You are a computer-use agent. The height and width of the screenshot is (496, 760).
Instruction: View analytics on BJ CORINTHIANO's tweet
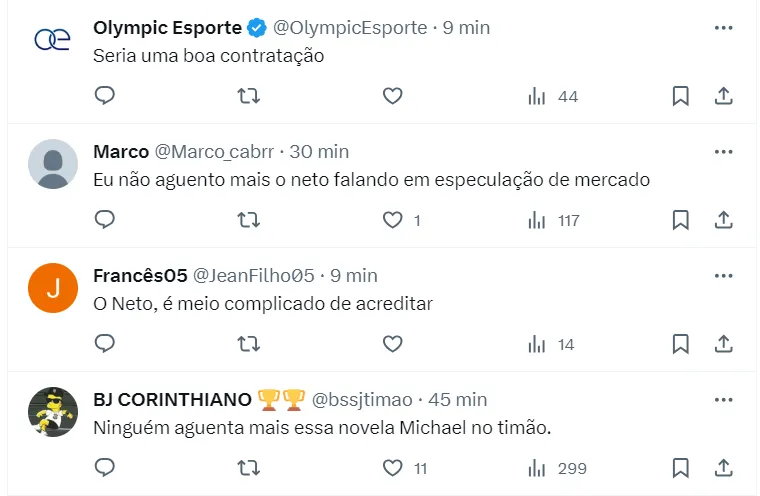click(x=537, y=468)
